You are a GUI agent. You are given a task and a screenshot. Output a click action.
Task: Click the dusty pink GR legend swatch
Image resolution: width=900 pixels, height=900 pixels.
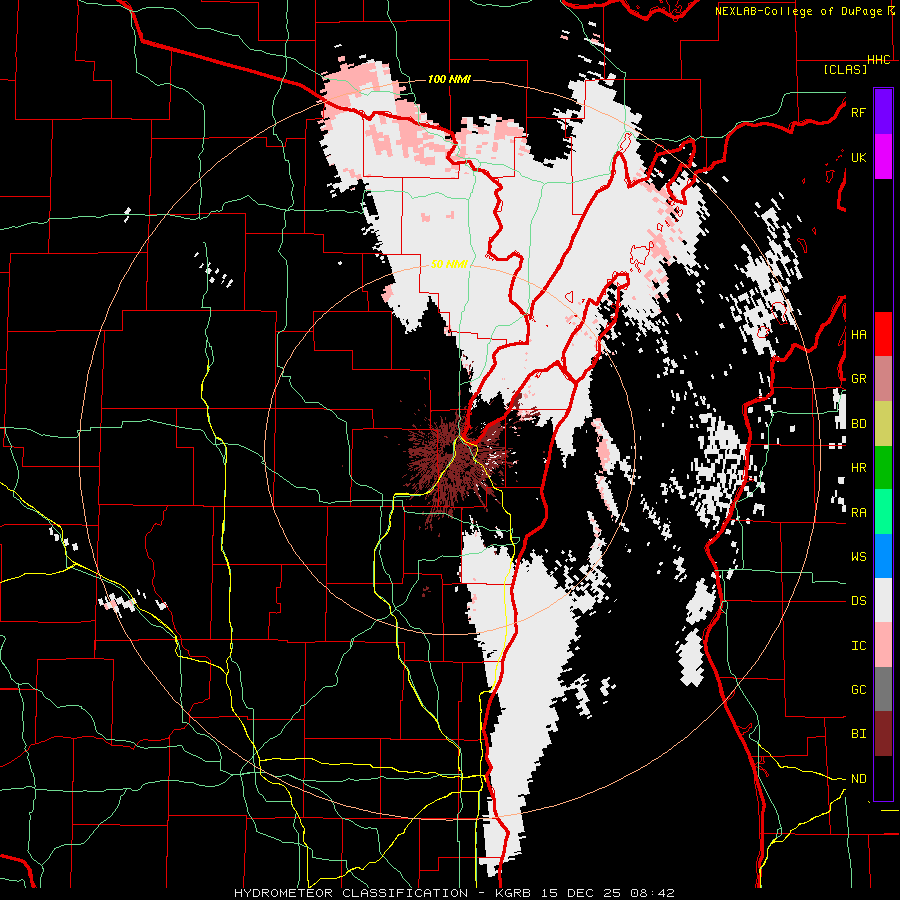click(883, 379)
